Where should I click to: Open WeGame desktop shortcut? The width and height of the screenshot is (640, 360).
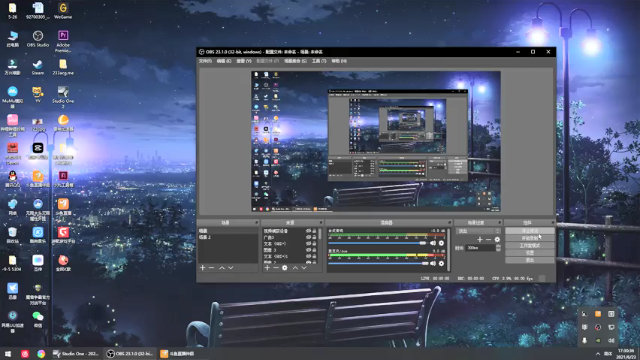[x=63, y=11]
